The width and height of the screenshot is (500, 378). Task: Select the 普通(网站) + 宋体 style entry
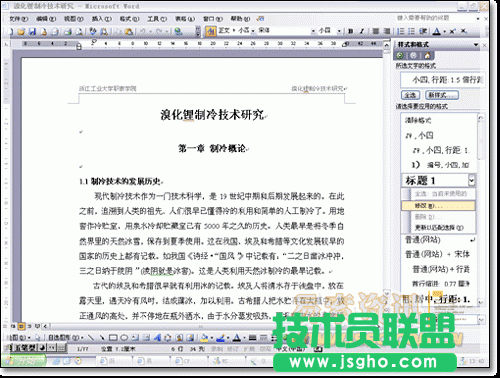(437, 254)
